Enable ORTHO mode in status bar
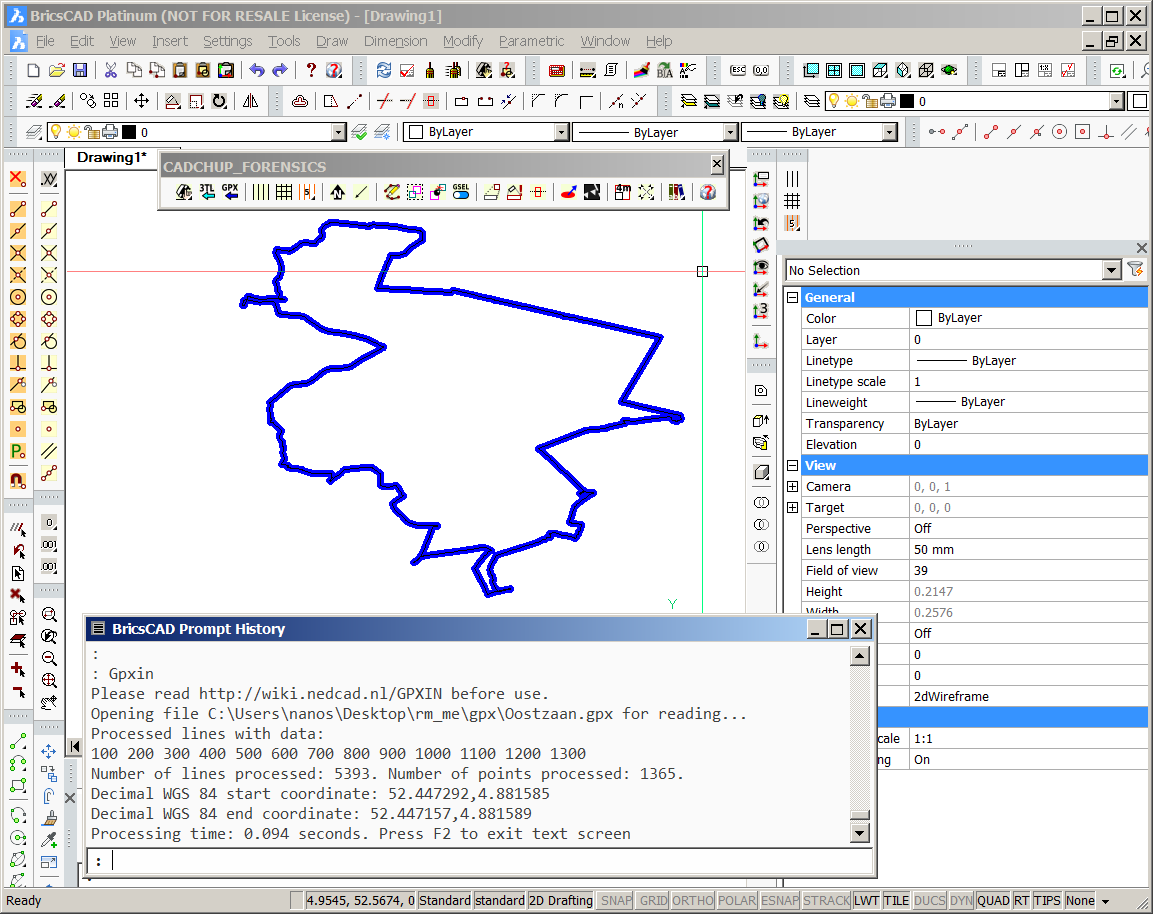 coord(692,901)
